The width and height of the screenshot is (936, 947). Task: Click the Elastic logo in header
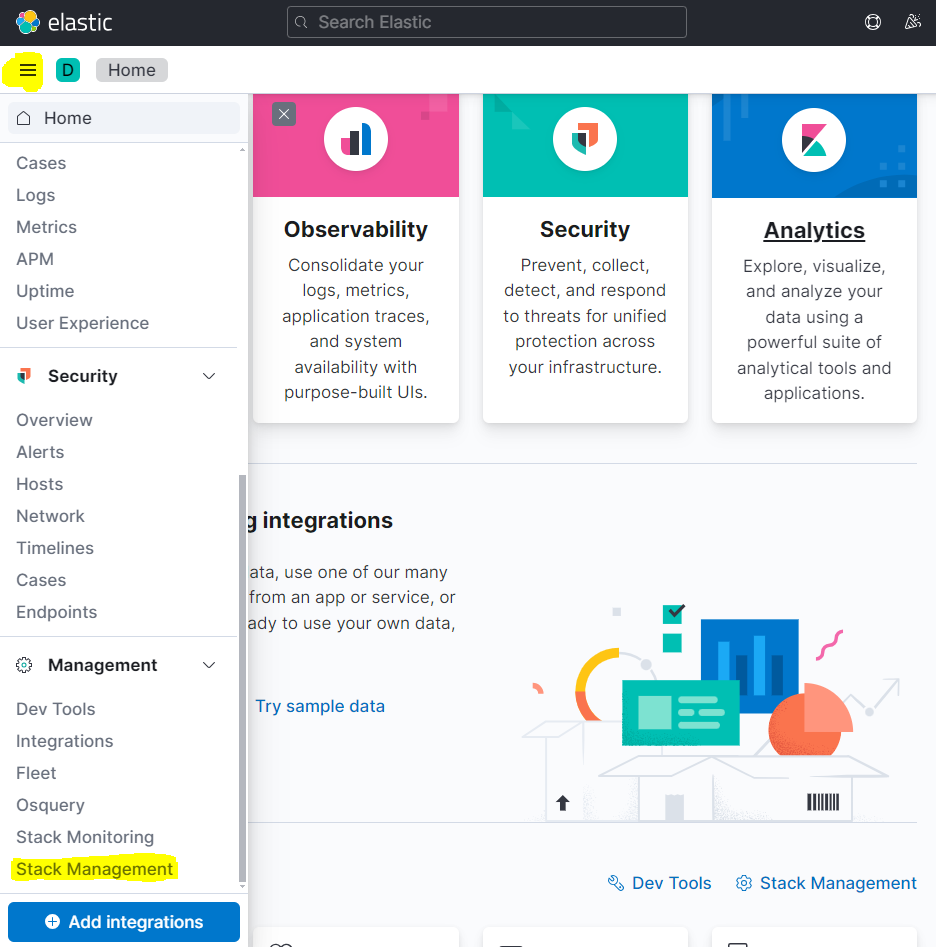click(63, 22)
